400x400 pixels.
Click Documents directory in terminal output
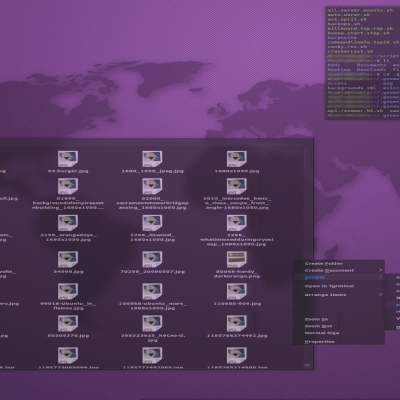pyautogui.click(x=371, y=65)
